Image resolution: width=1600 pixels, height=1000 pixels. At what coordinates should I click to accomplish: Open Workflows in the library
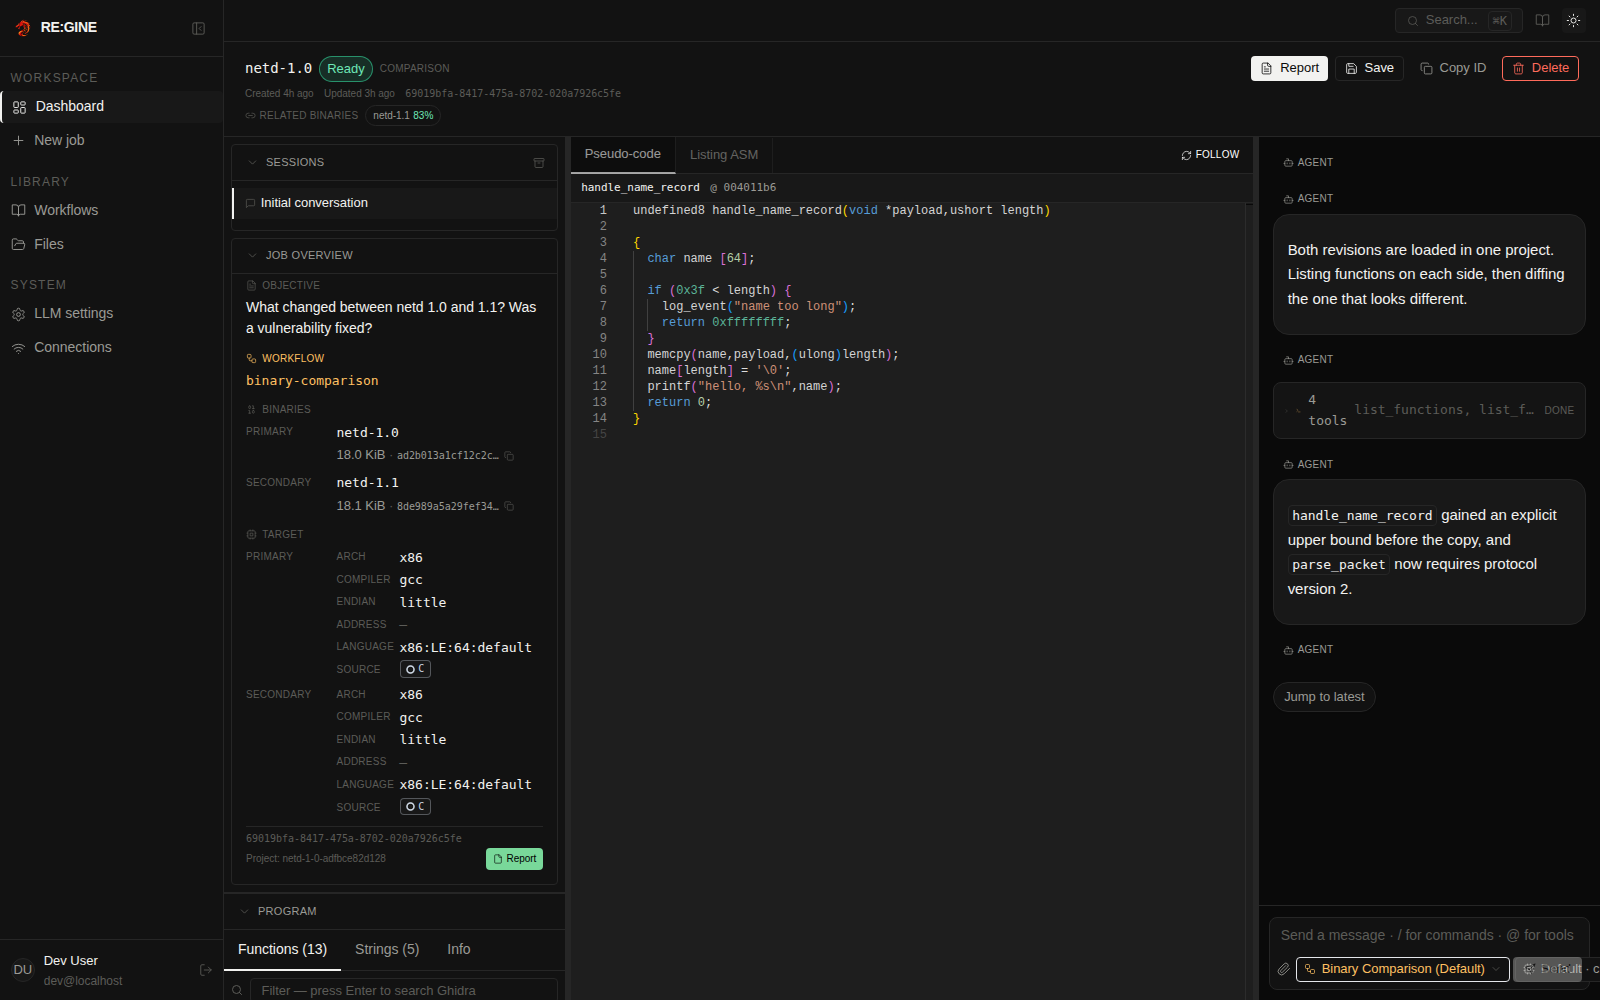pos(111,210)
